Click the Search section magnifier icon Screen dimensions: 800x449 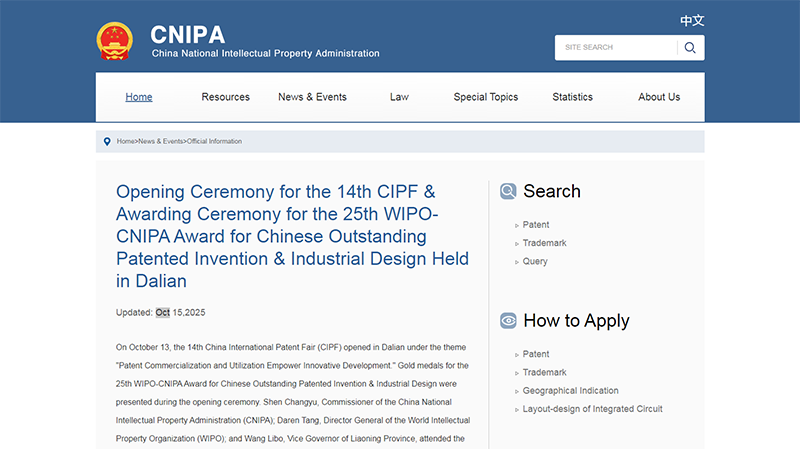[x=508, y=191]
